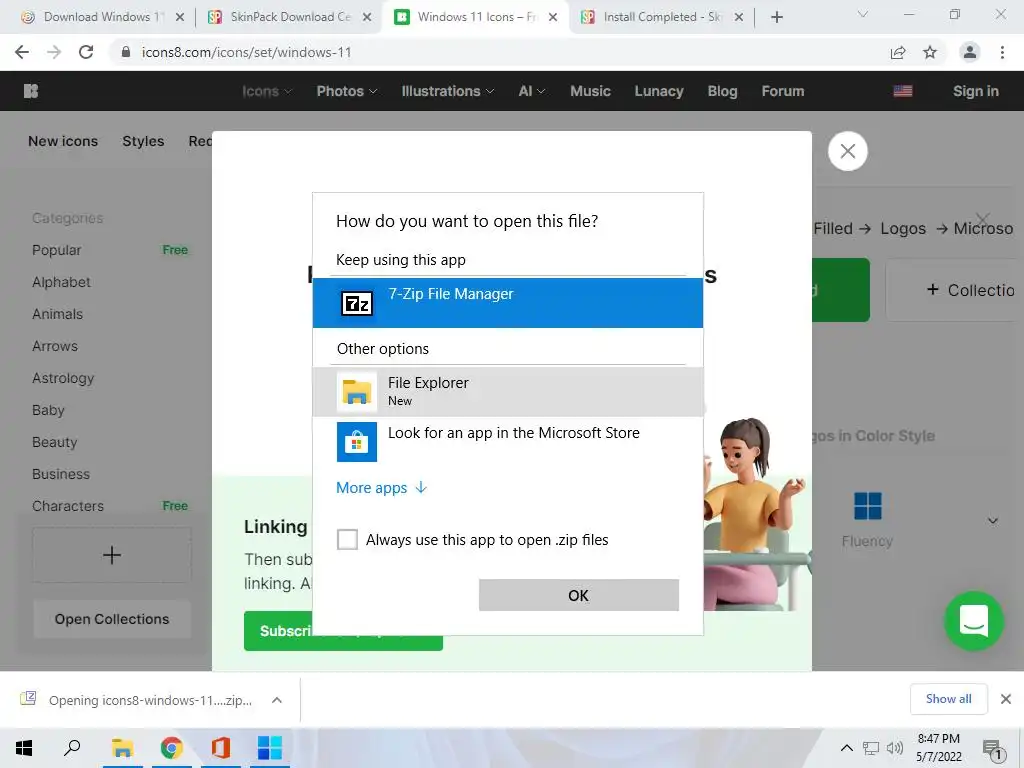Expand the More apps list

coord(381,488)
